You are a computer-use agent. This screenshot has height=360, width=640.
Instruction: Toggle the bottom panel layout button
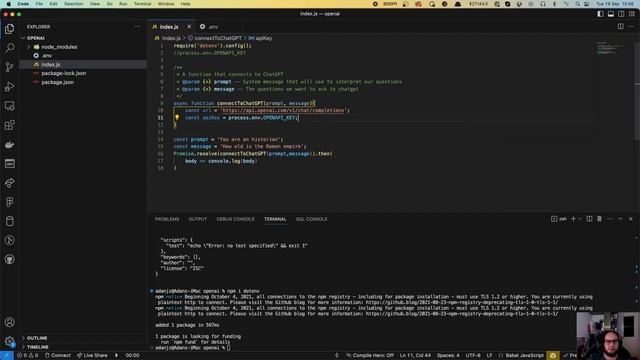[611, 14]
